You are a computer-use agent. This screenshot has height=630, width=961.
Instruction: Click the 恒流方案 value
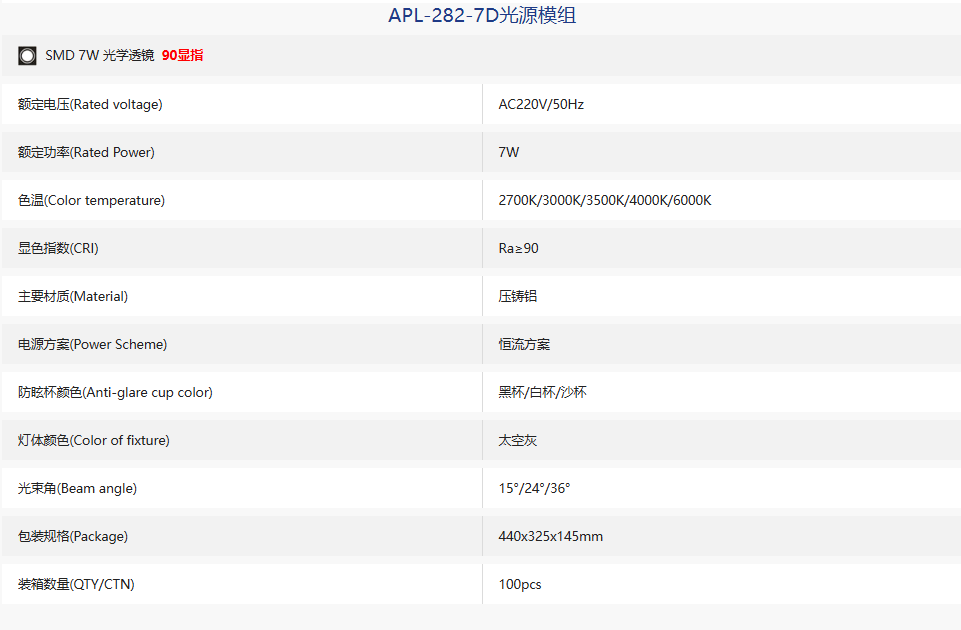point(524,344)
